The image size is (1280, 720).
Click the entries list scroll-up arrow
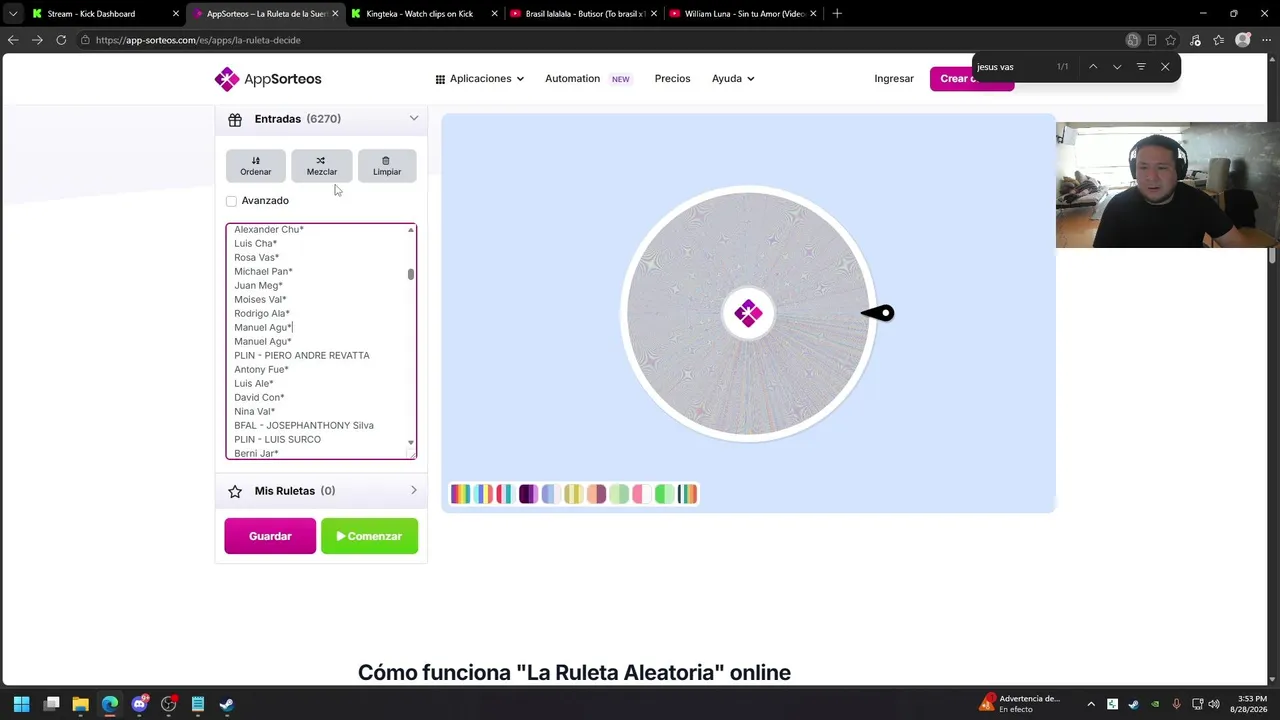[410, 231]
